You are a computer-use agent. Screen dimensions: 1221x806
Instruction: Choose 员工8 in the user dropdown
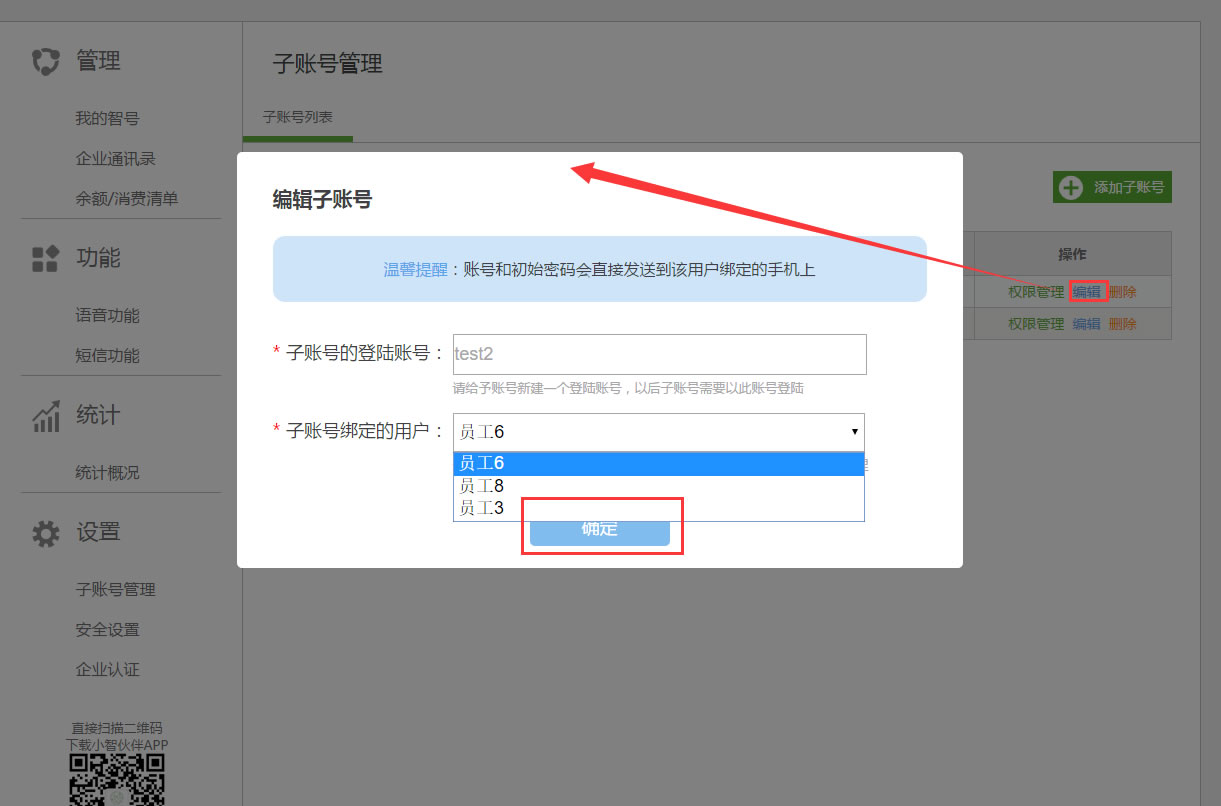[x=658, y=486]
